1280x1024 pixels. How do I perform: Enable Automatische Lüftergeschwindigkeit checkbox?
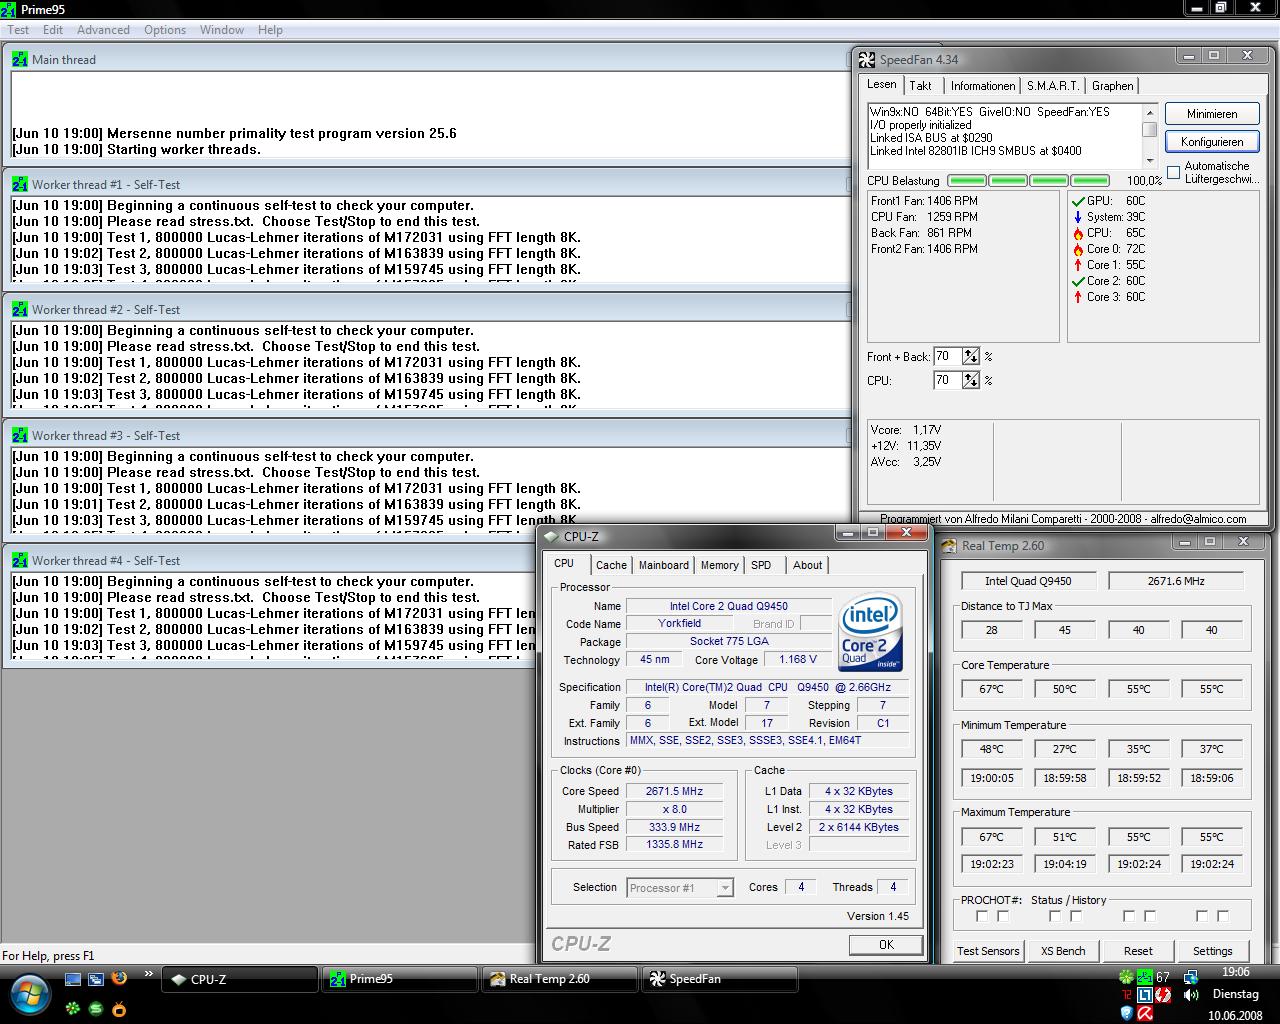pos(1174,173)
